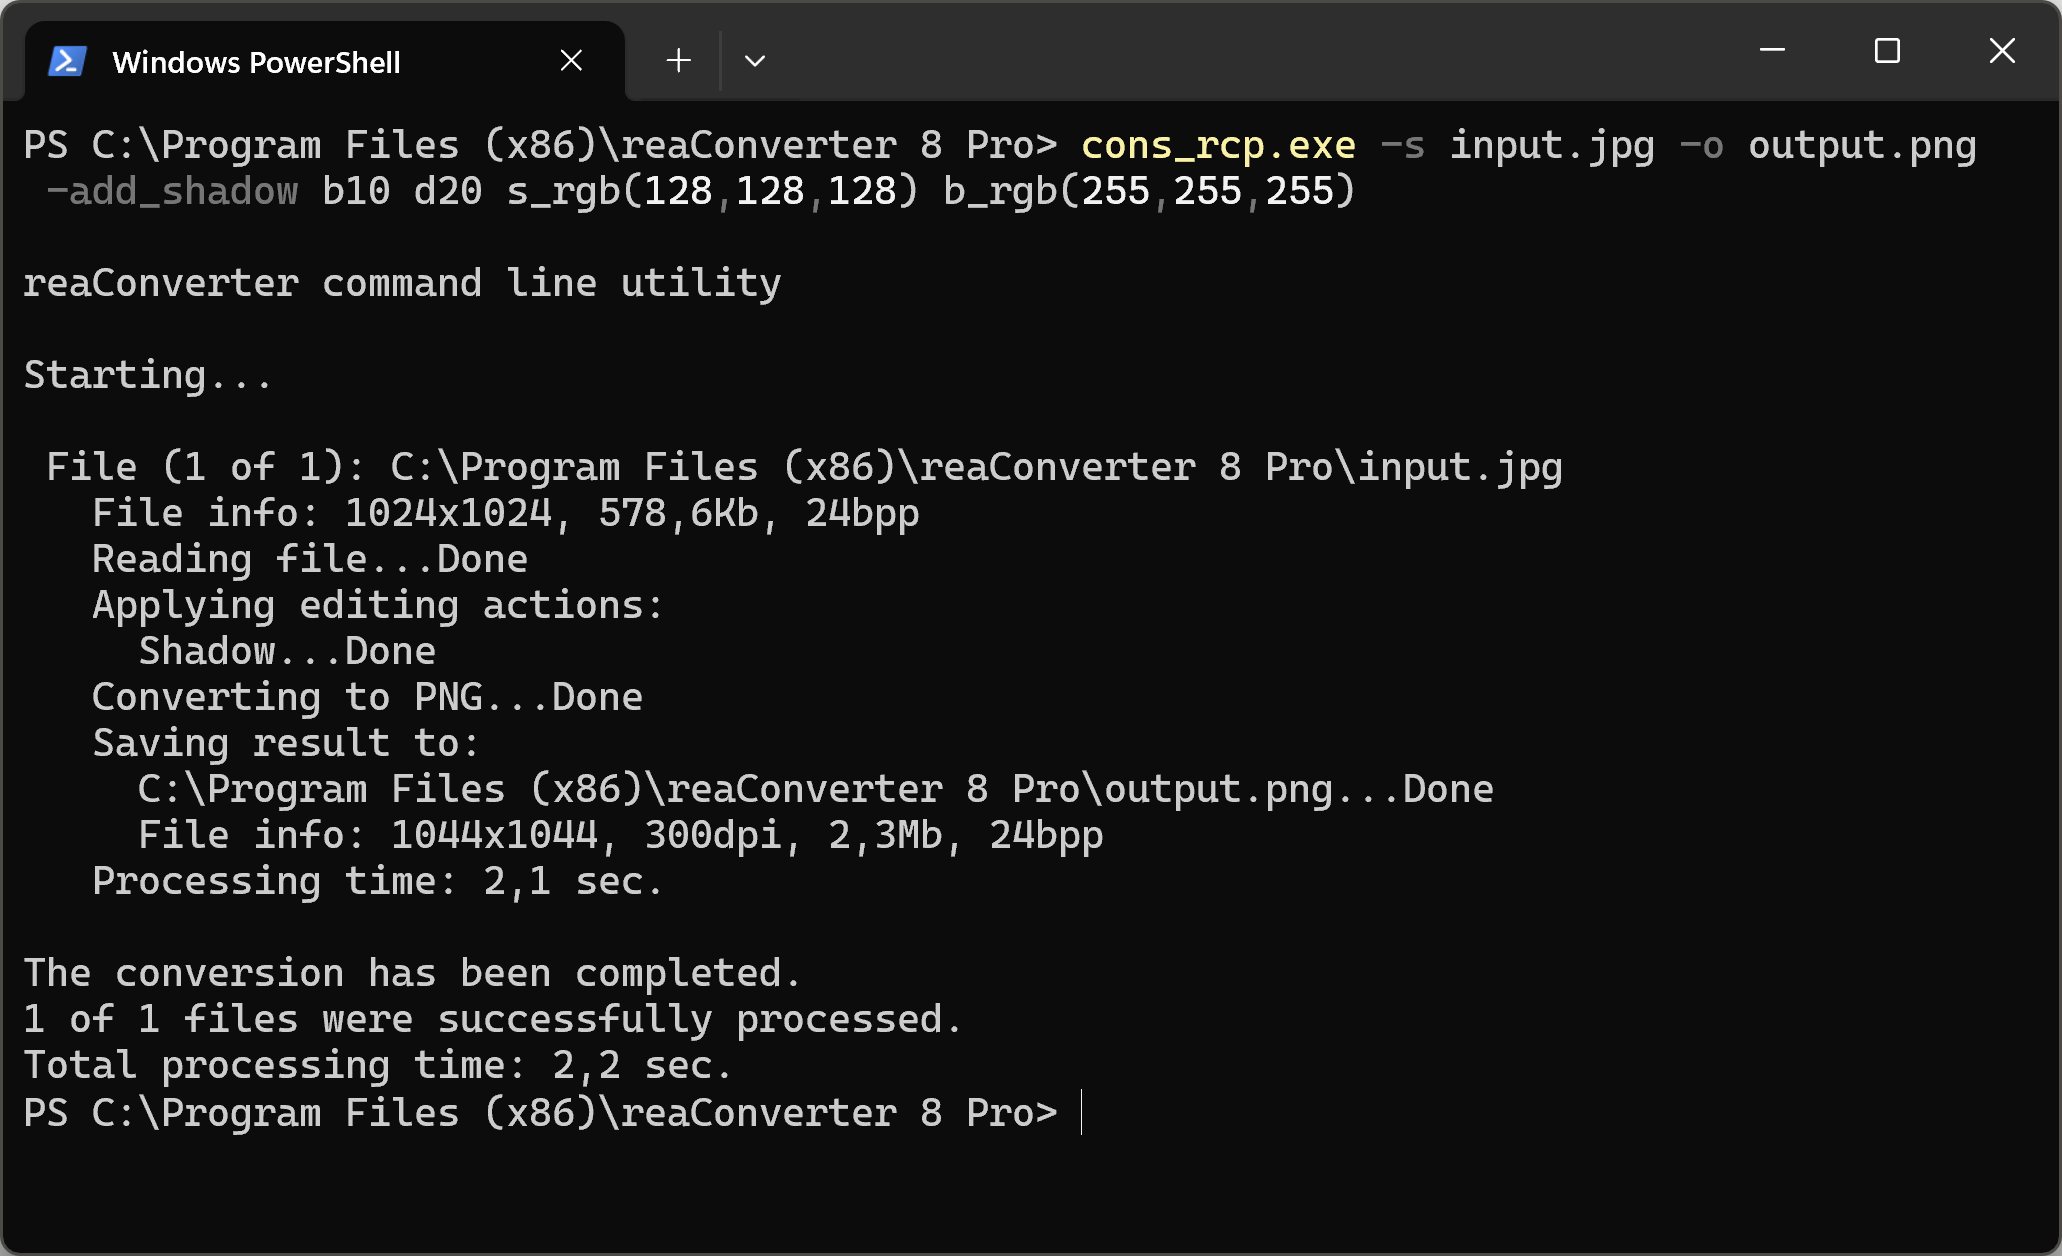Click the s_rgb(128,128,128) shadow color argument
Screen dimensions: 2062x1256
[711, 192]
